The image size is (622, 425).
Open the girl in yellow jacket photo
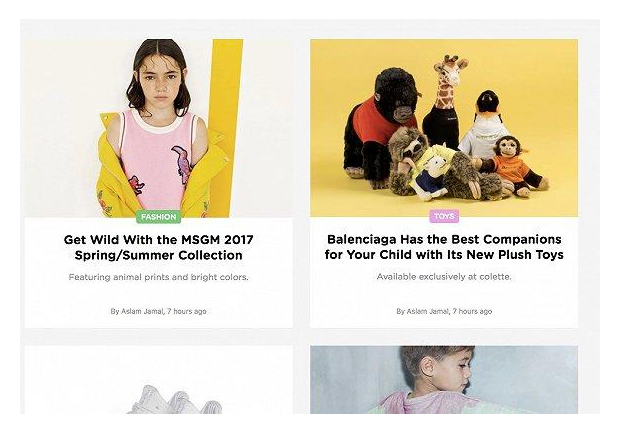click(x=159, y=128)
